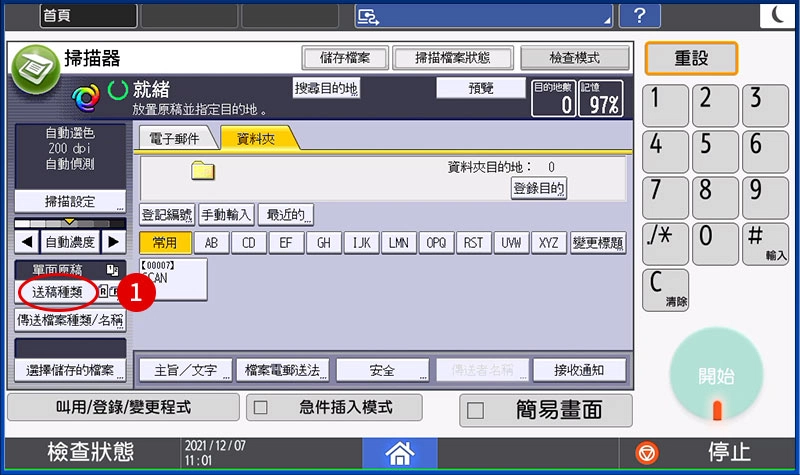Select the OPQ index tab
The image size is (800, 475).
pos(436,243)
